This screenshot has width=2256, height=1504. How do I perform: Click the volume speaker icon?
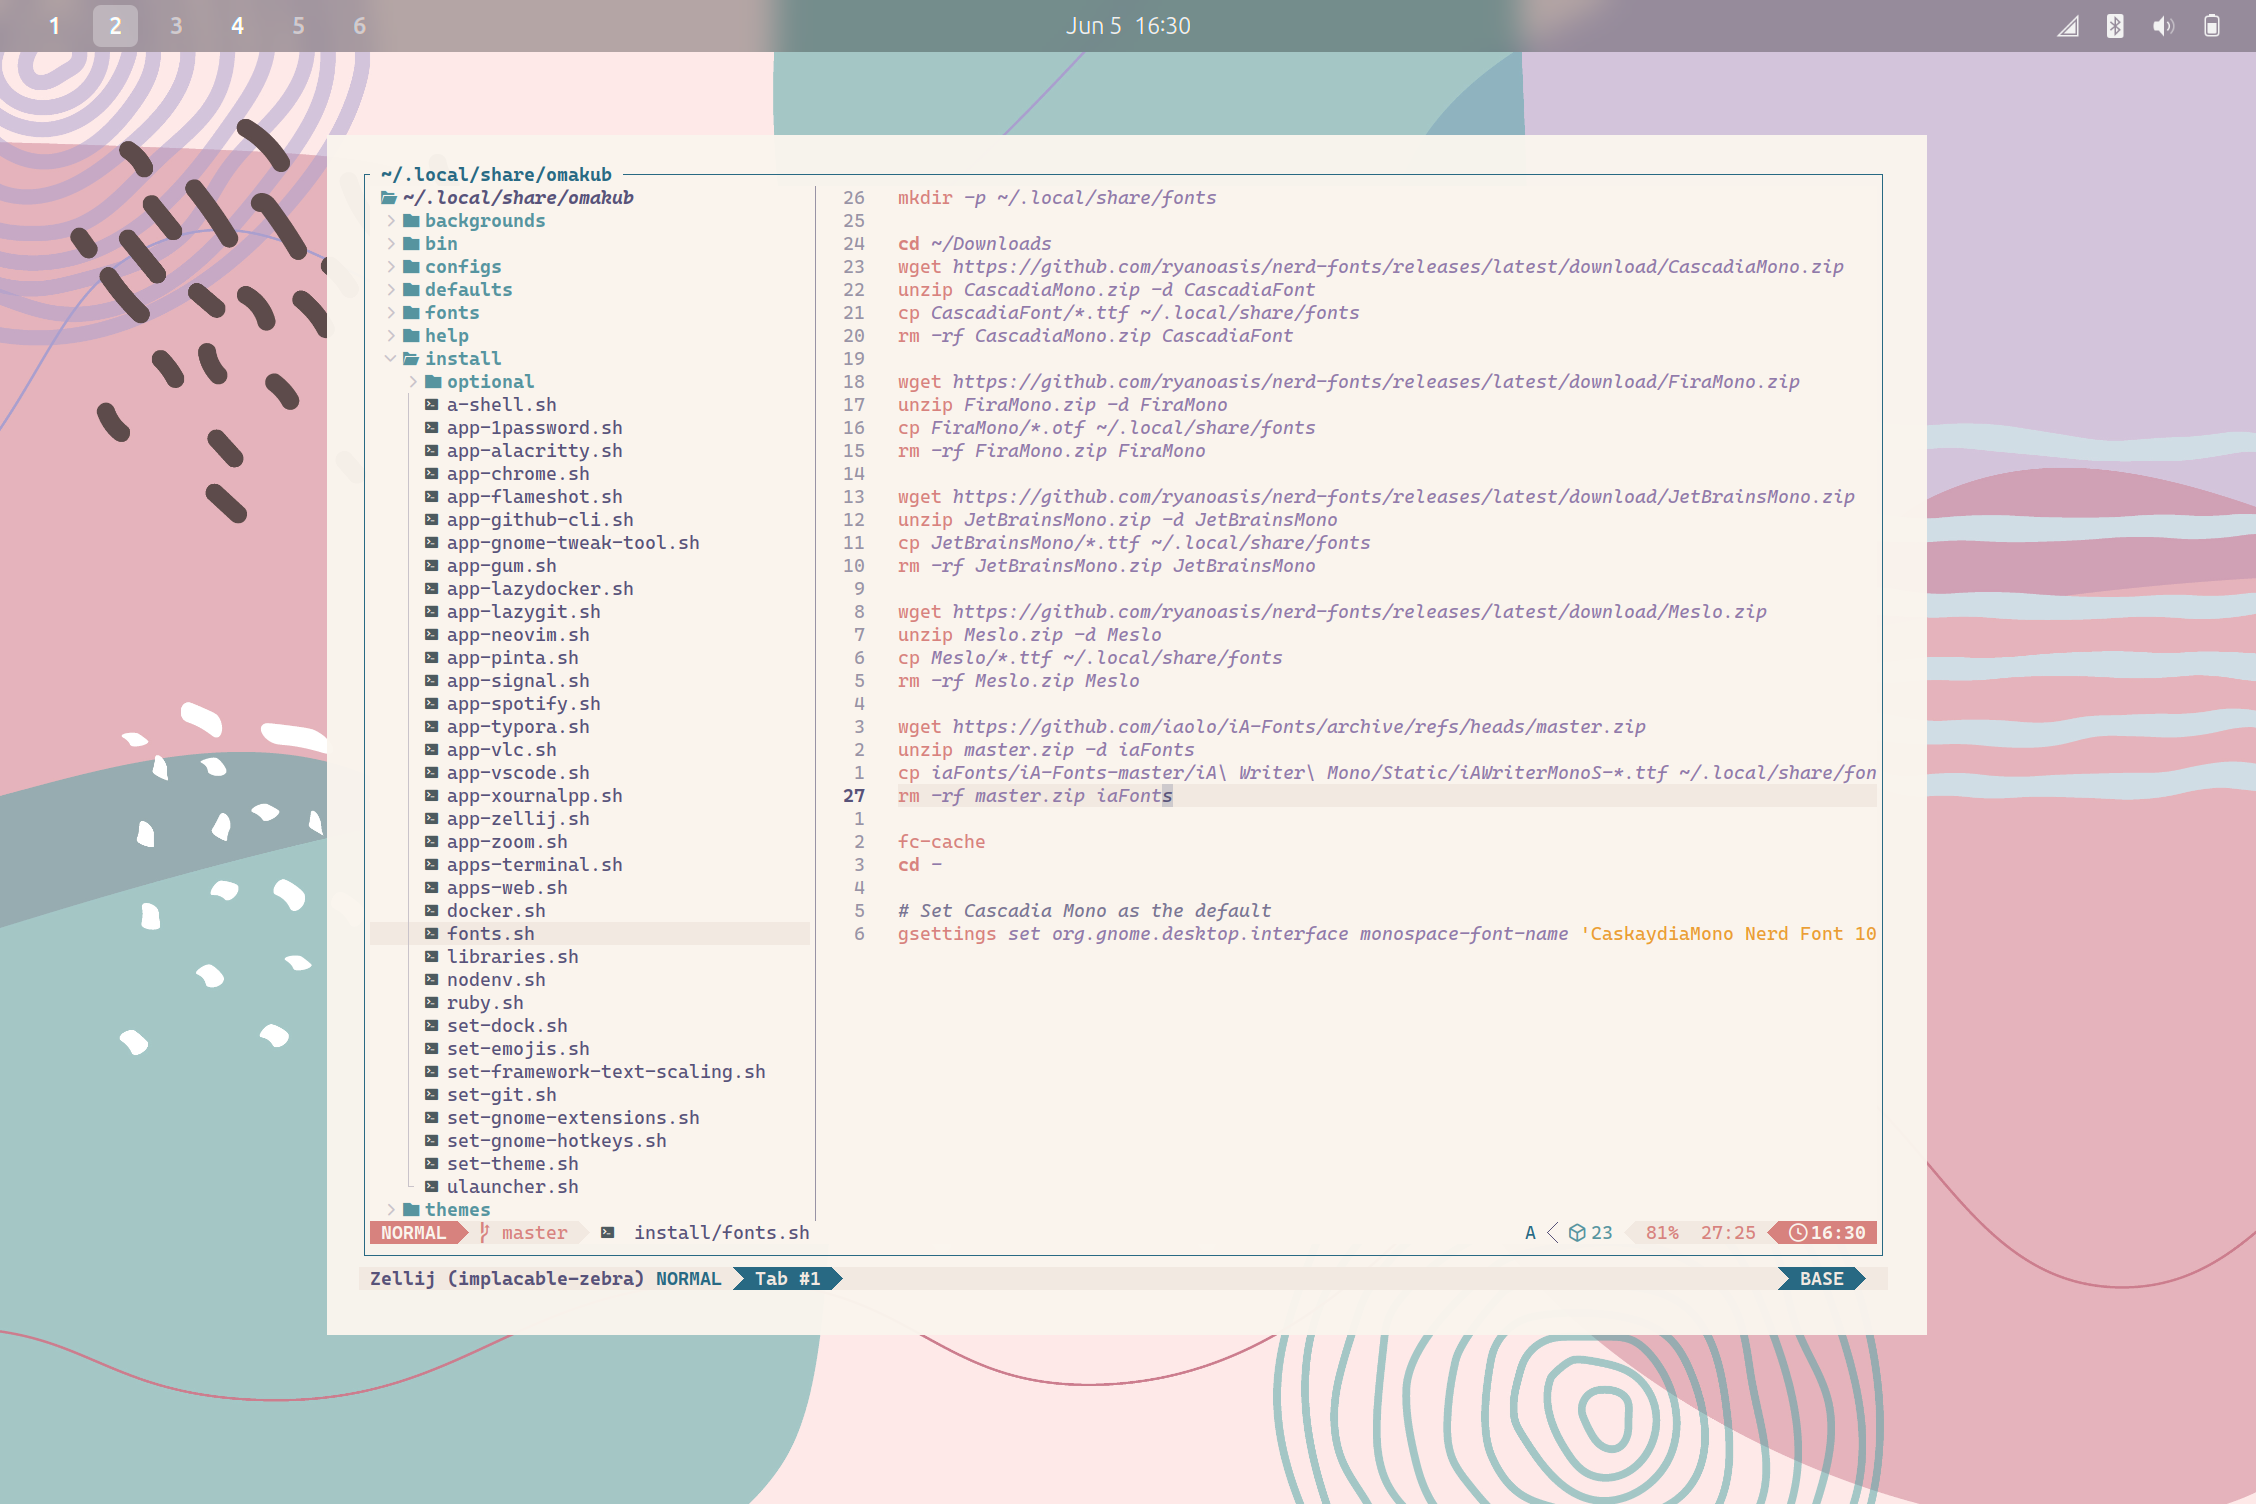click(x=2162, y=26)
